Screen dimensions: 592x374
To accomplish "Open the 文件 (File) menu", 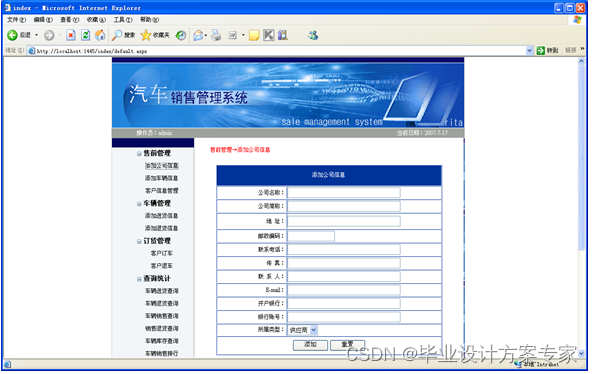I will 16,20.
